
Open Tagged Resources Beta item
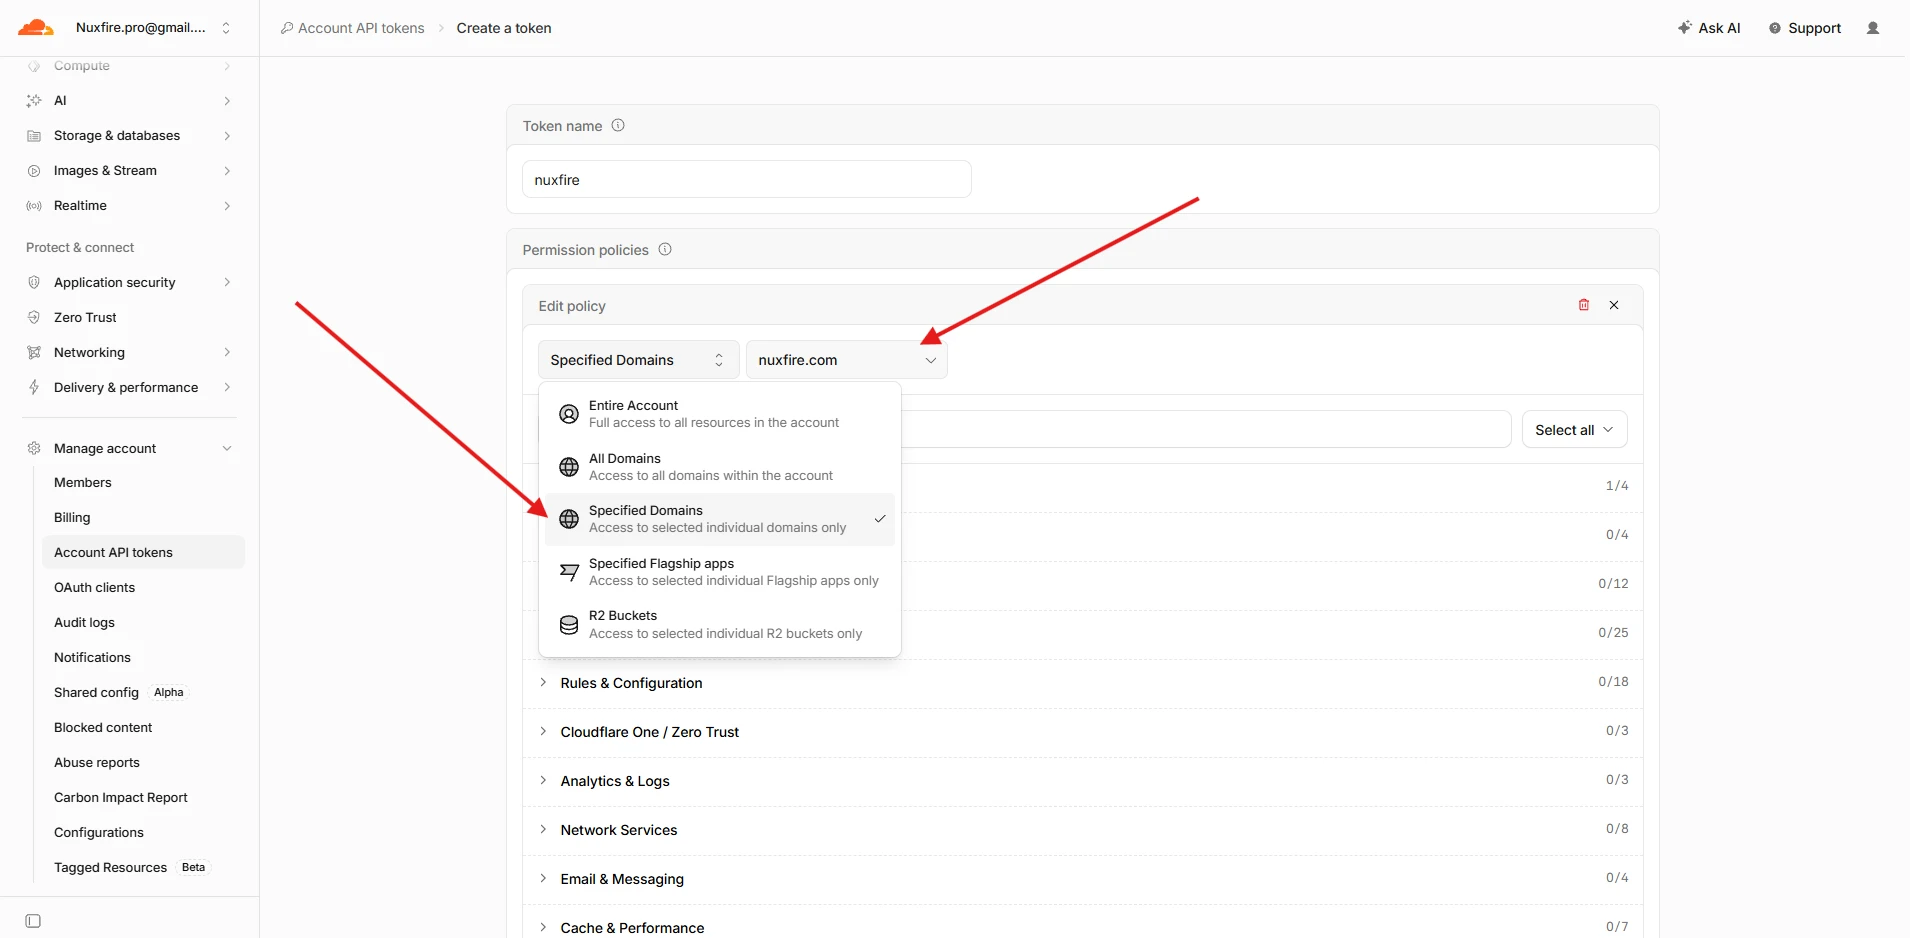pyautogui.click(x=144, y=867)
